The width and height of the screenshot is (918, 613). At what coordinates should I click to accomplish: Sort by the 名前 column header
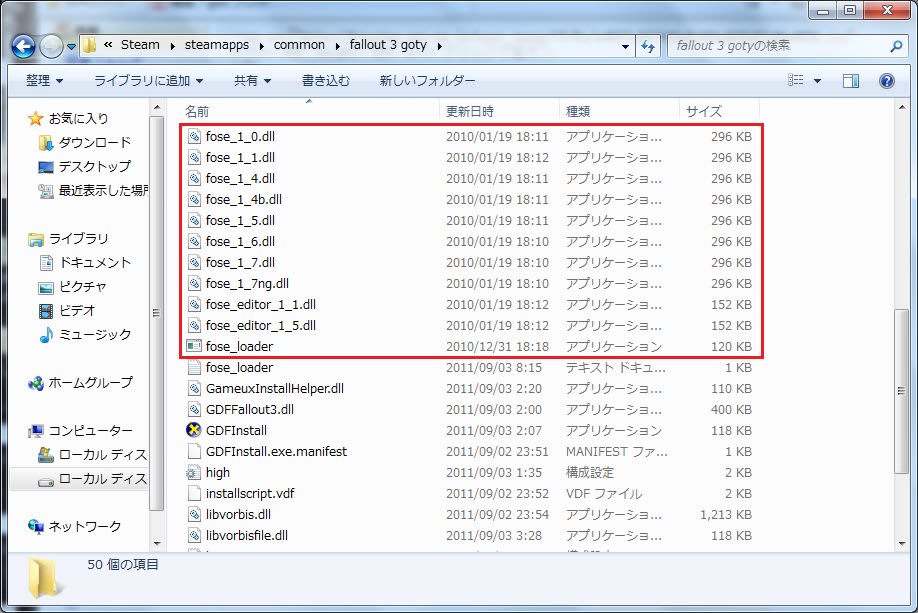coord(309,111)
